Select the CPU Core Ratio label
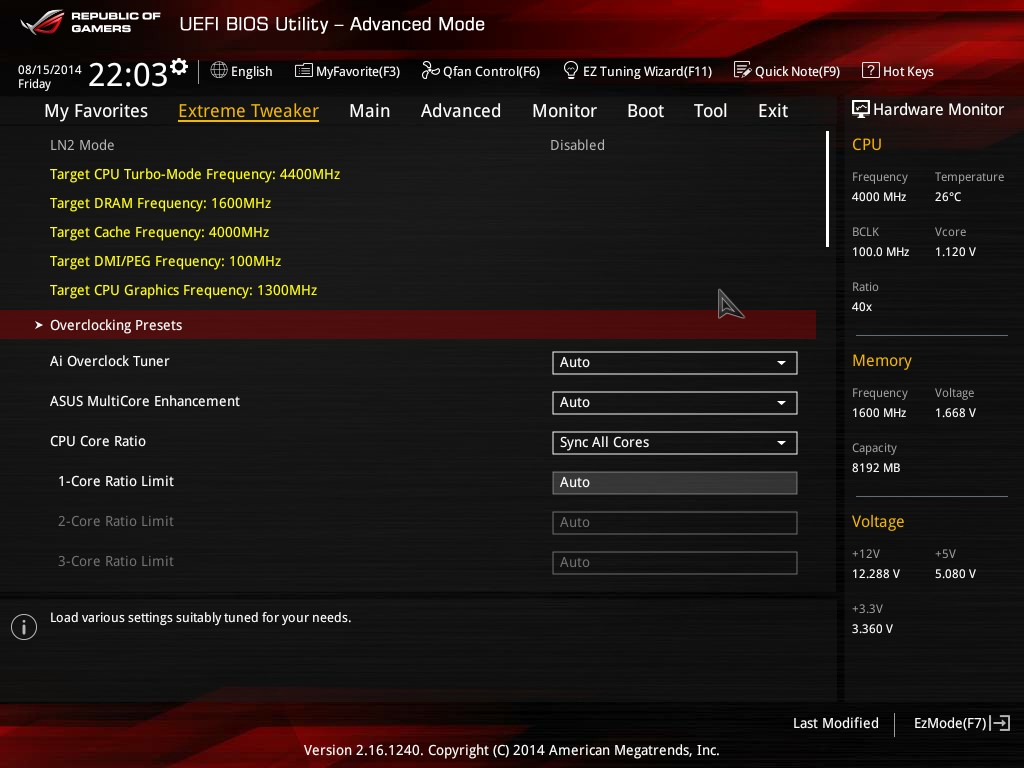Screen dimensions: 1024x768 (x=97, y=441)
